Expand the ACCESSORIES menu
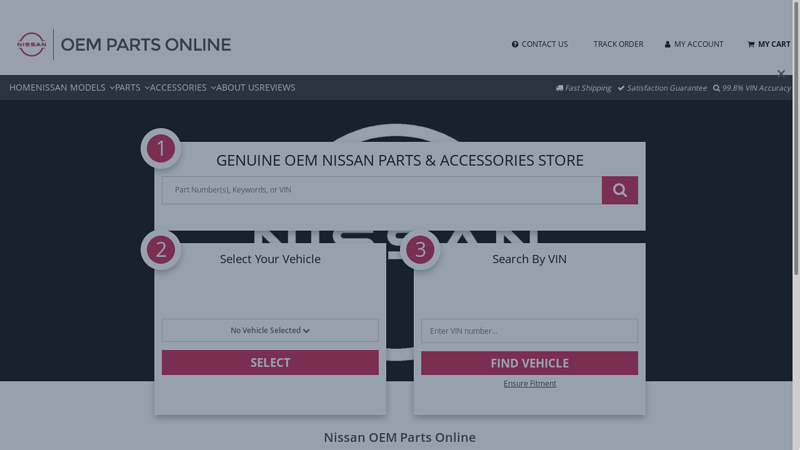The width and height of the screenshot is (800, 450). 182,88
